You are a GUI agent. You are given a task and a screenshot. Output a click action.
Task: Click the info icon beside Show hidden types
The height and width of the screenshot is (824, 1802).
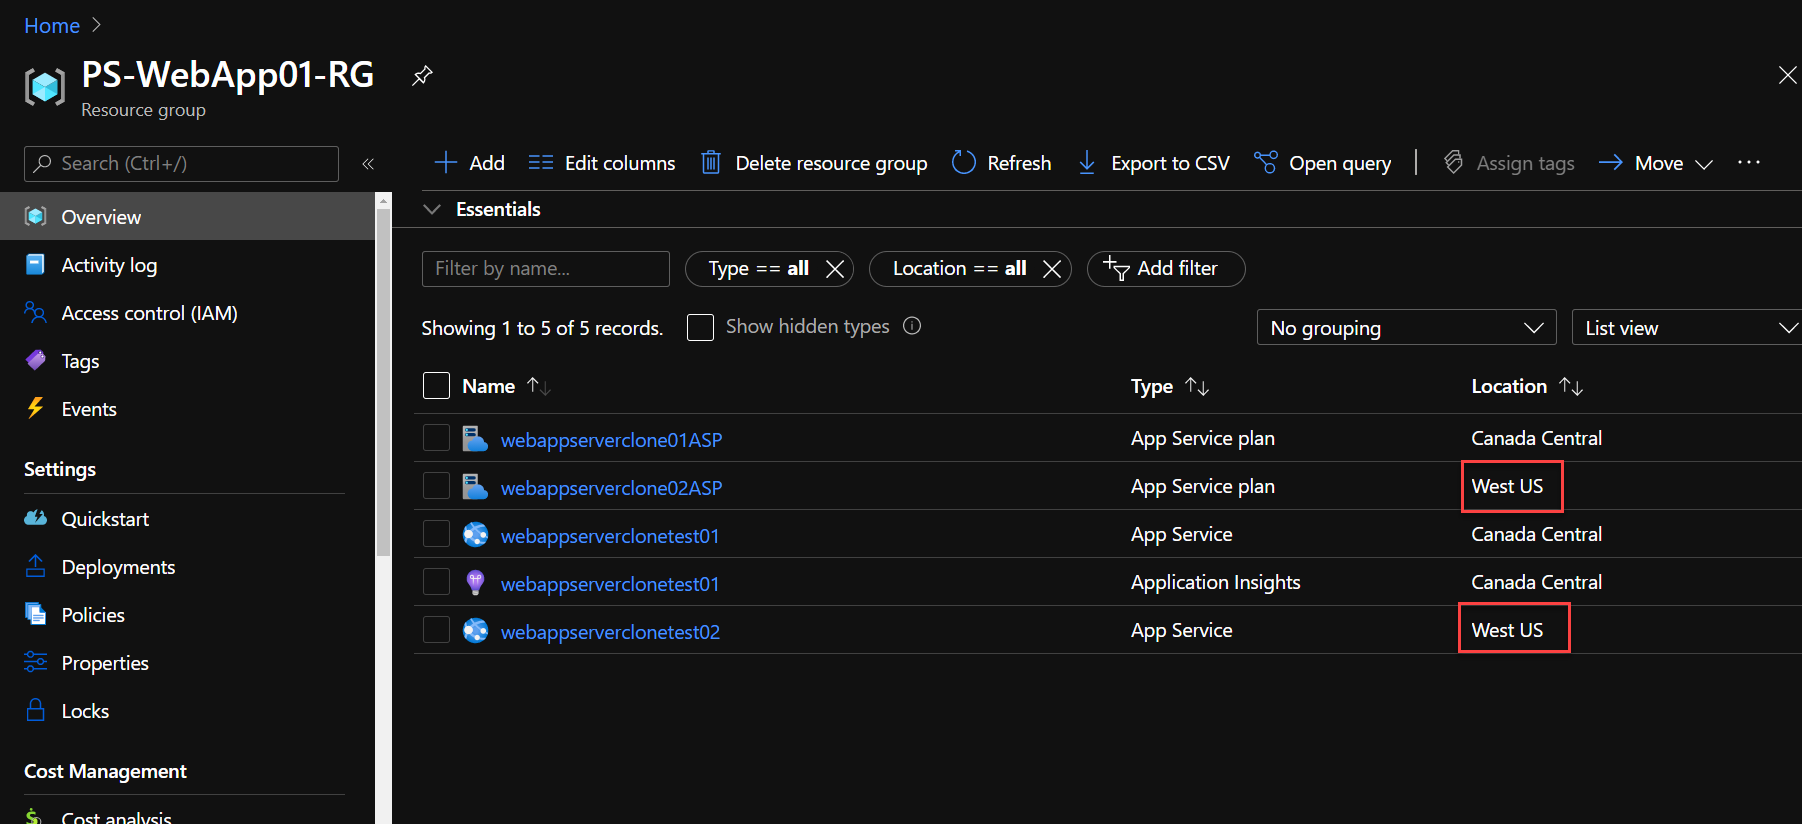coord(912,326)
